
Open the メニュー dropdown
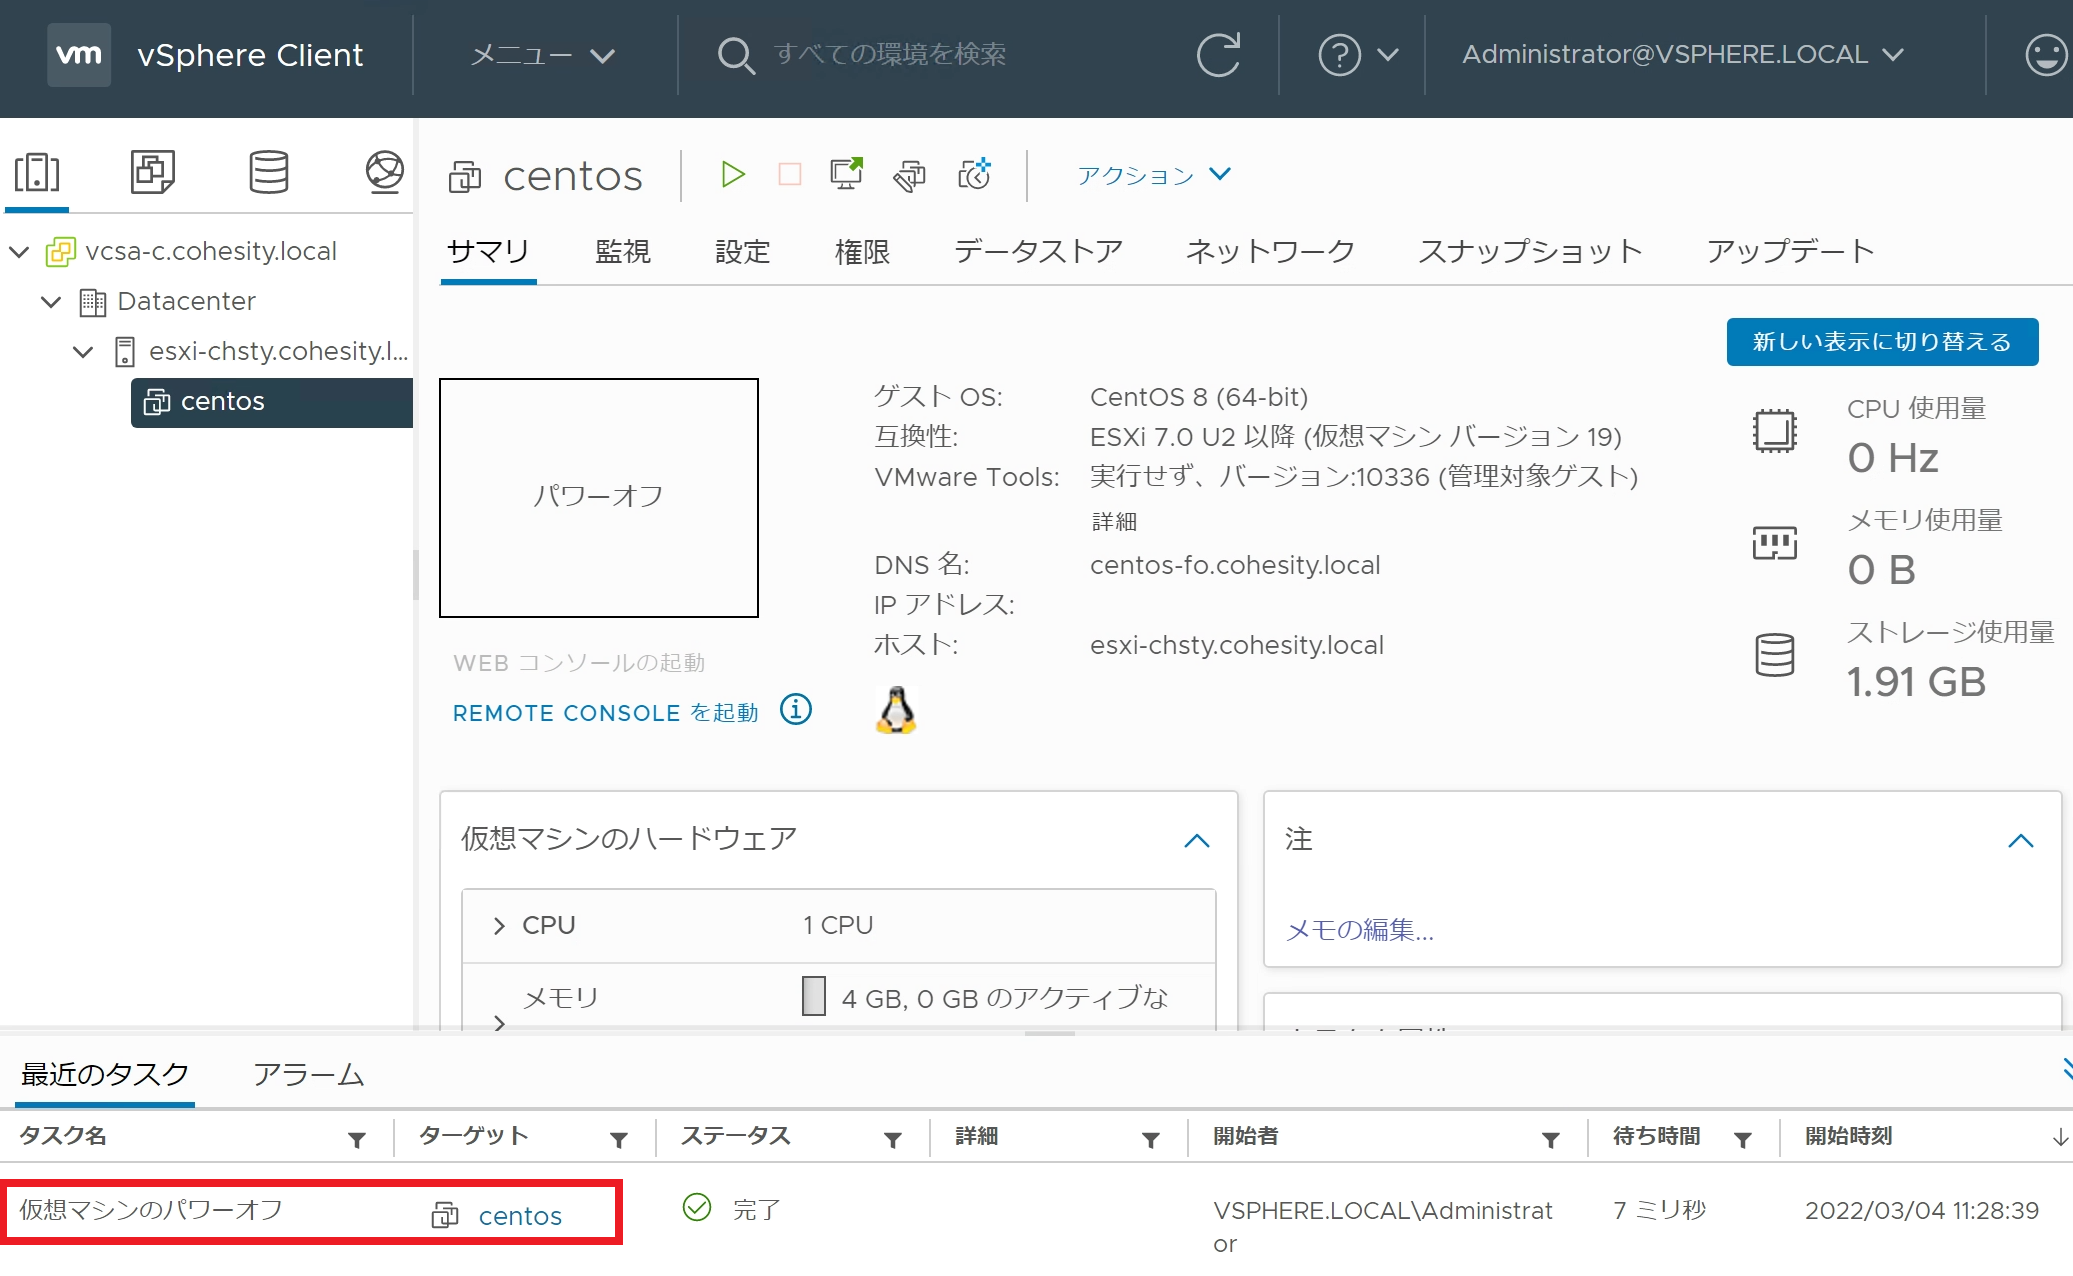(543, 55)
